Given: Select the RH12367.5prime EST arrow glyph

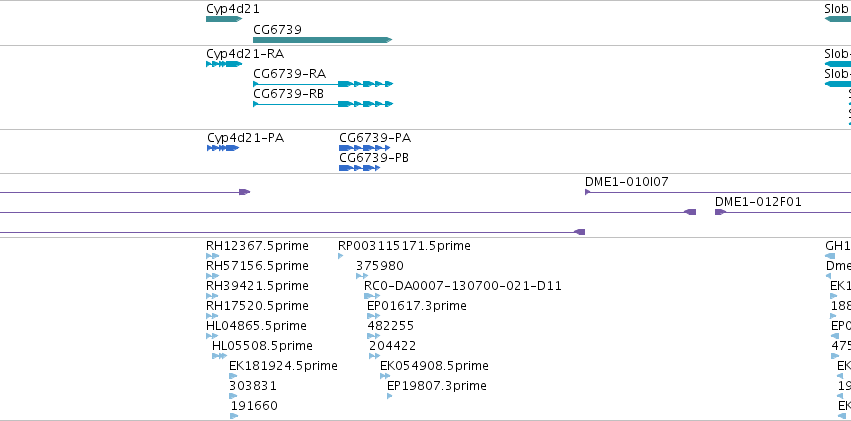Looking at the screenshot, I should tap(213, 256).
